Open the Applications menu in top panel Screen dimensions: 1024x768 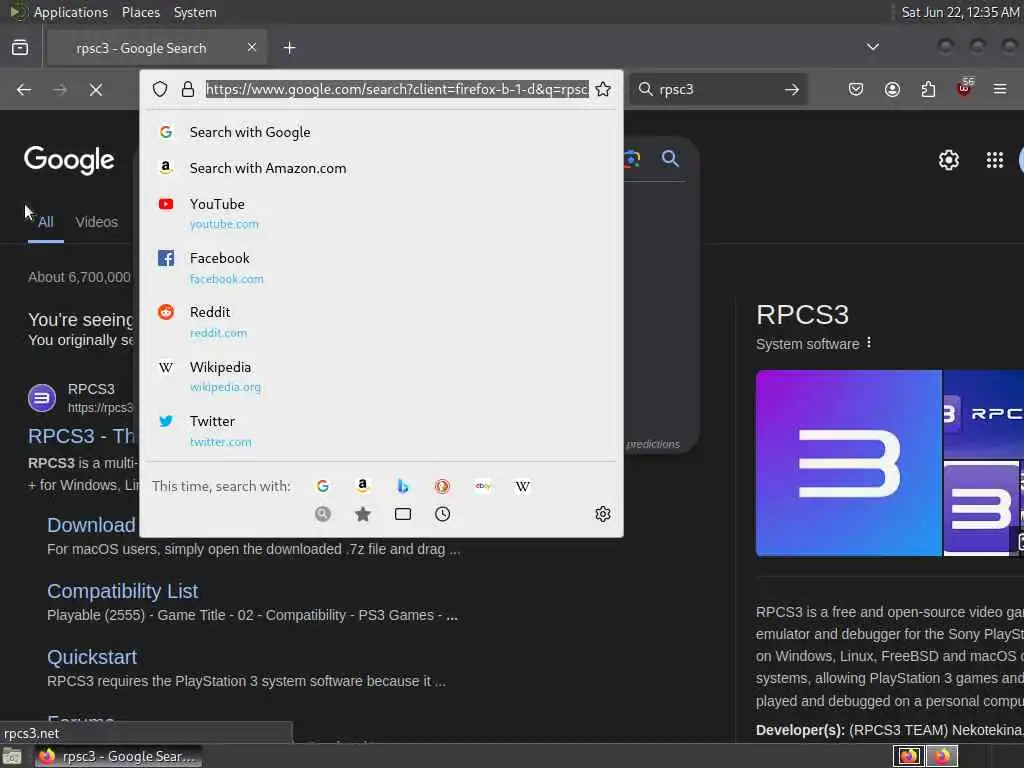point(71,12)
